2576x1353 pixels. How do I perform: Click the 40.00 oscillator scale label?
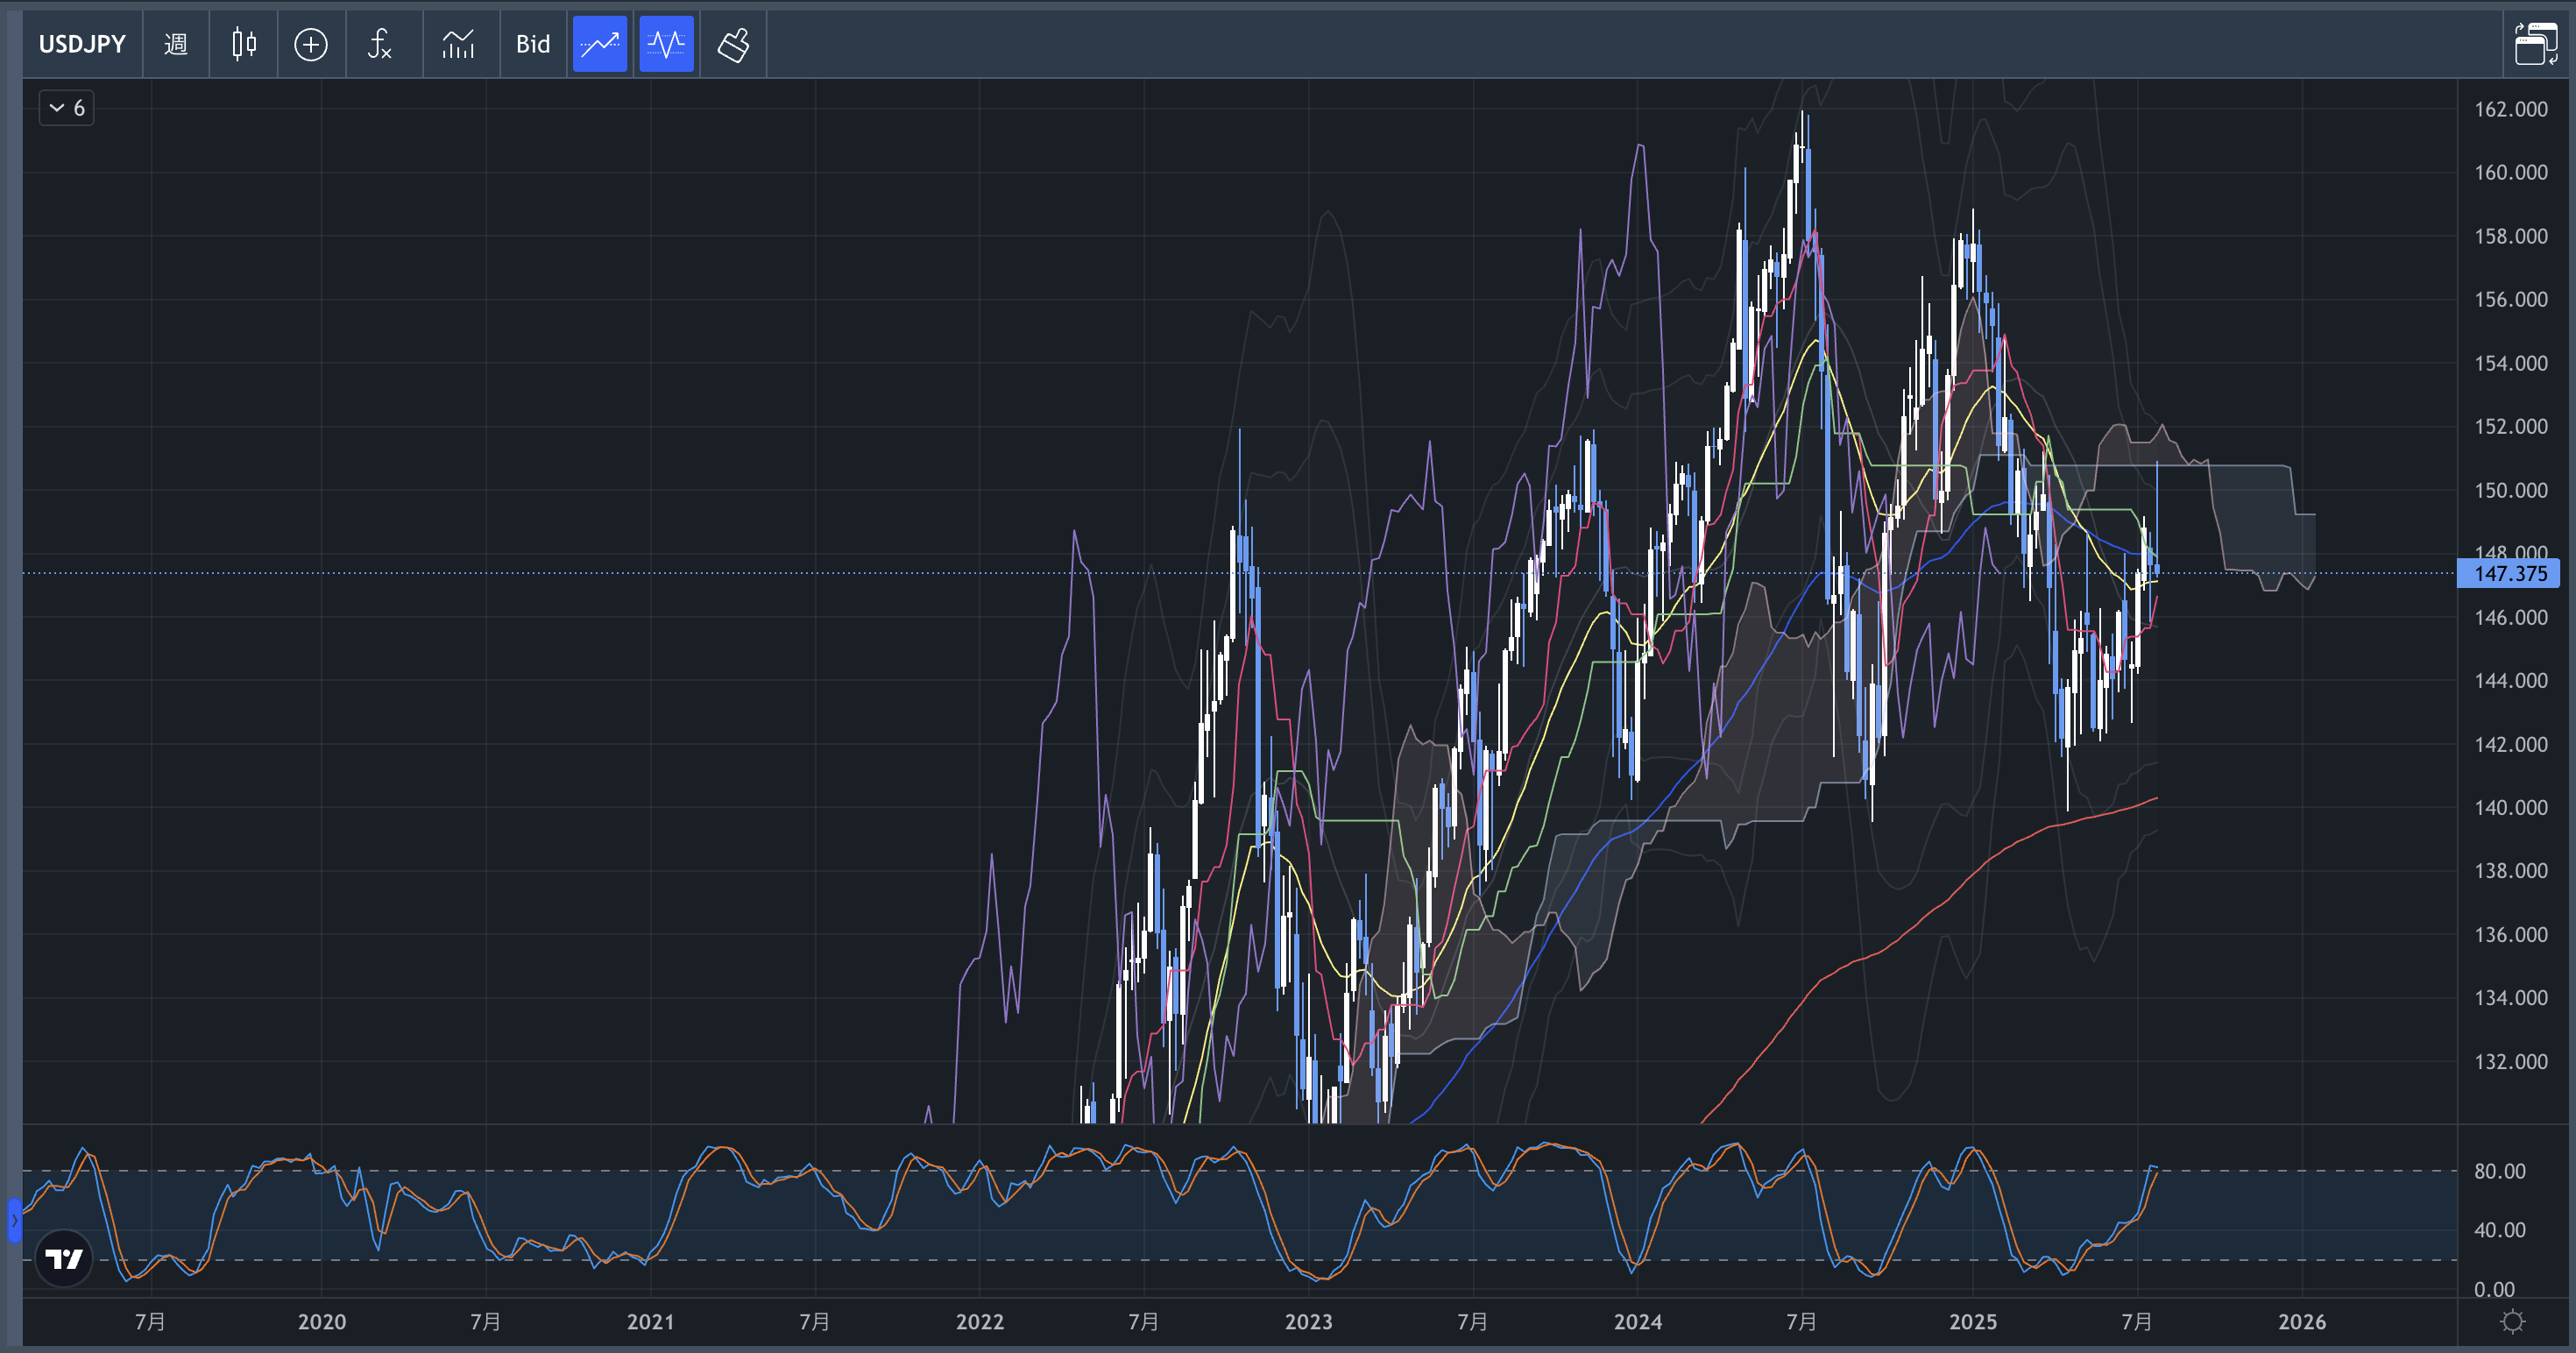click(x=2499, y=1230)
